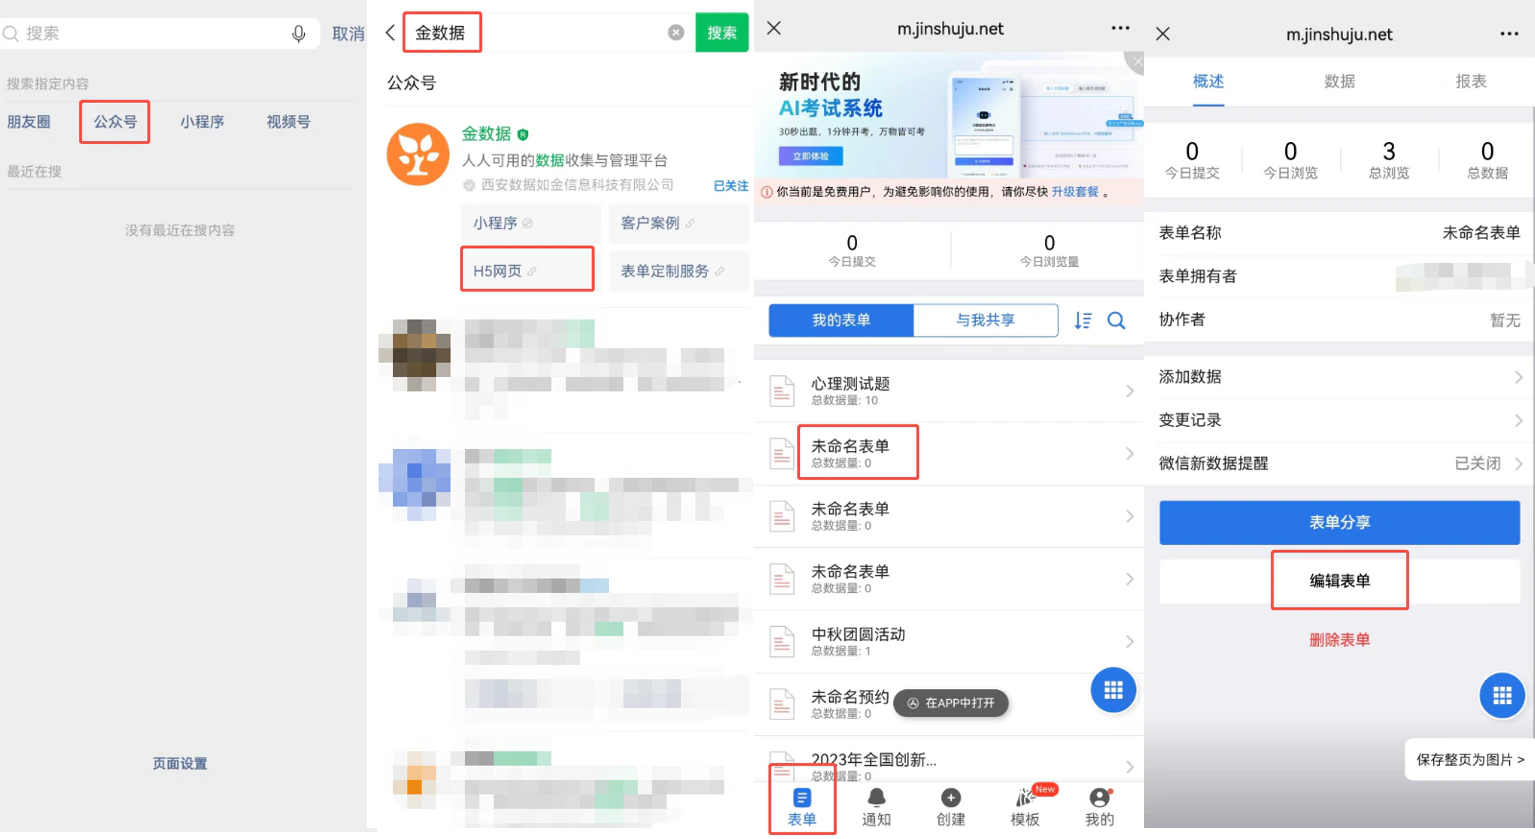Open 表单定制服务 link

click(679, 271)
